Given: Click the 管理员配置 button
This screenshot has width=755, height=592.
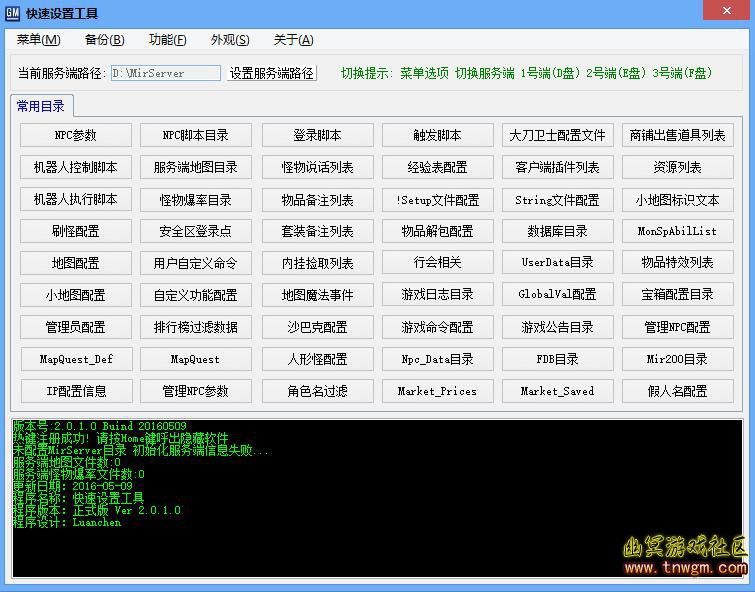Looking at the screenshot, I should [x=76, y=327].
